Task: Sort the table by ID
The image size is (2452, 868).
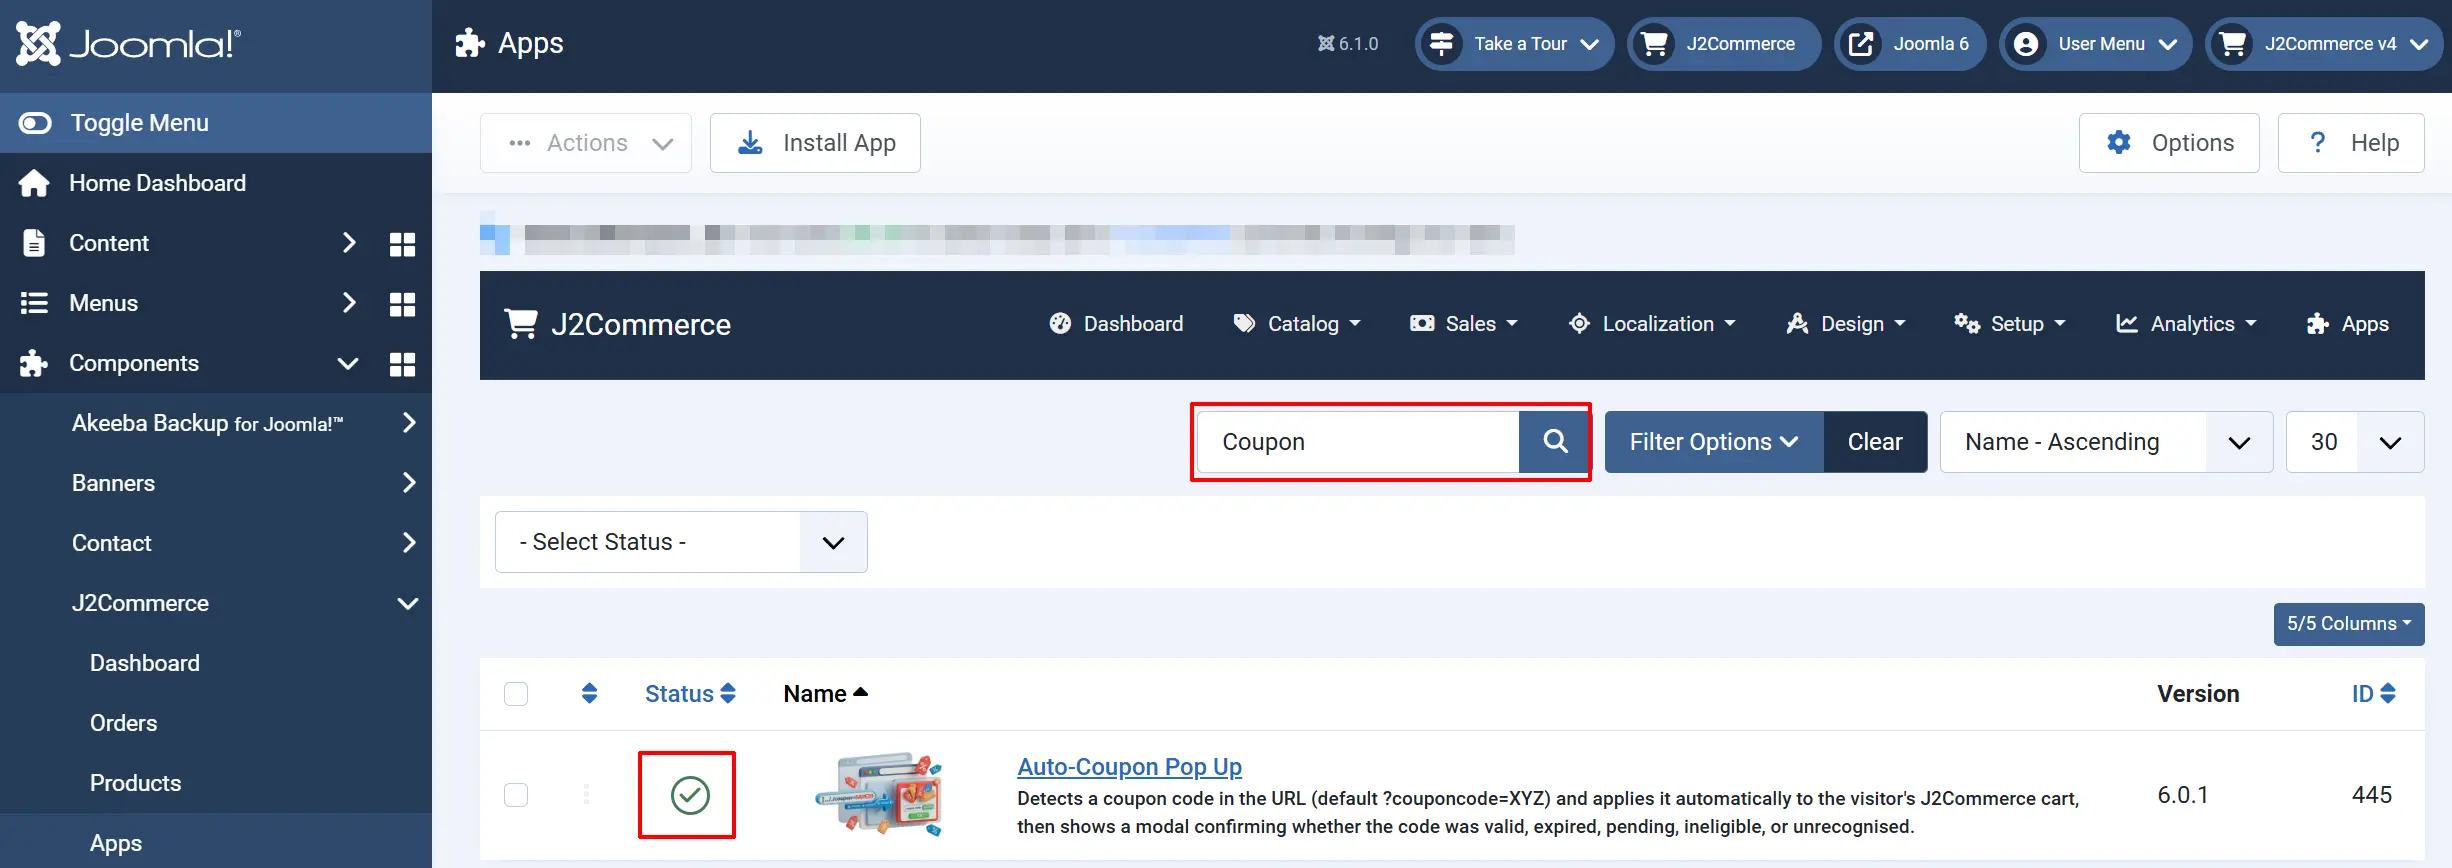Action: pos(2373,694)
